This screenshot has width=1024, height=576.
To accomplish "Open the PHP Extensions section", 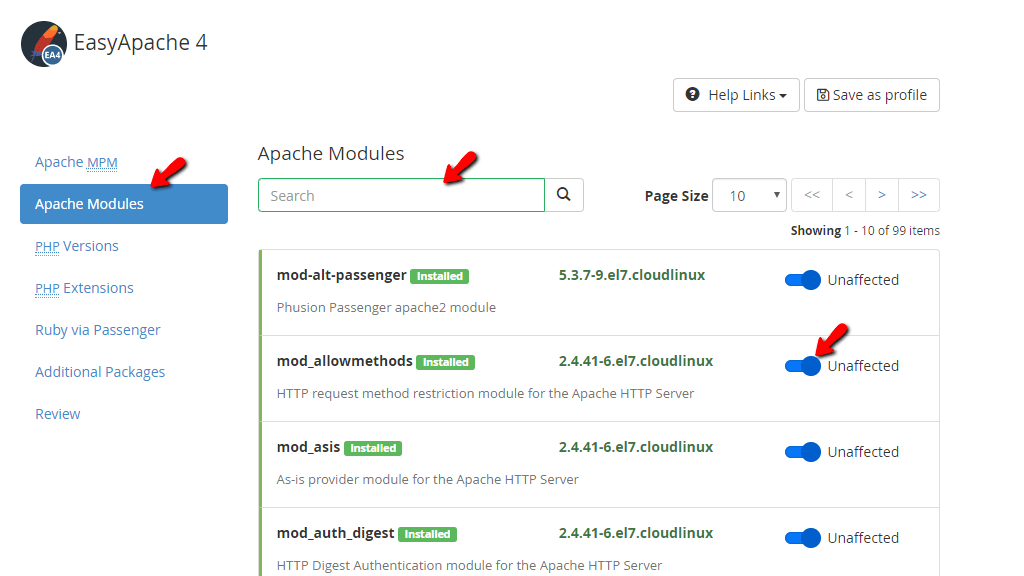I will click(x=84, y=288).
